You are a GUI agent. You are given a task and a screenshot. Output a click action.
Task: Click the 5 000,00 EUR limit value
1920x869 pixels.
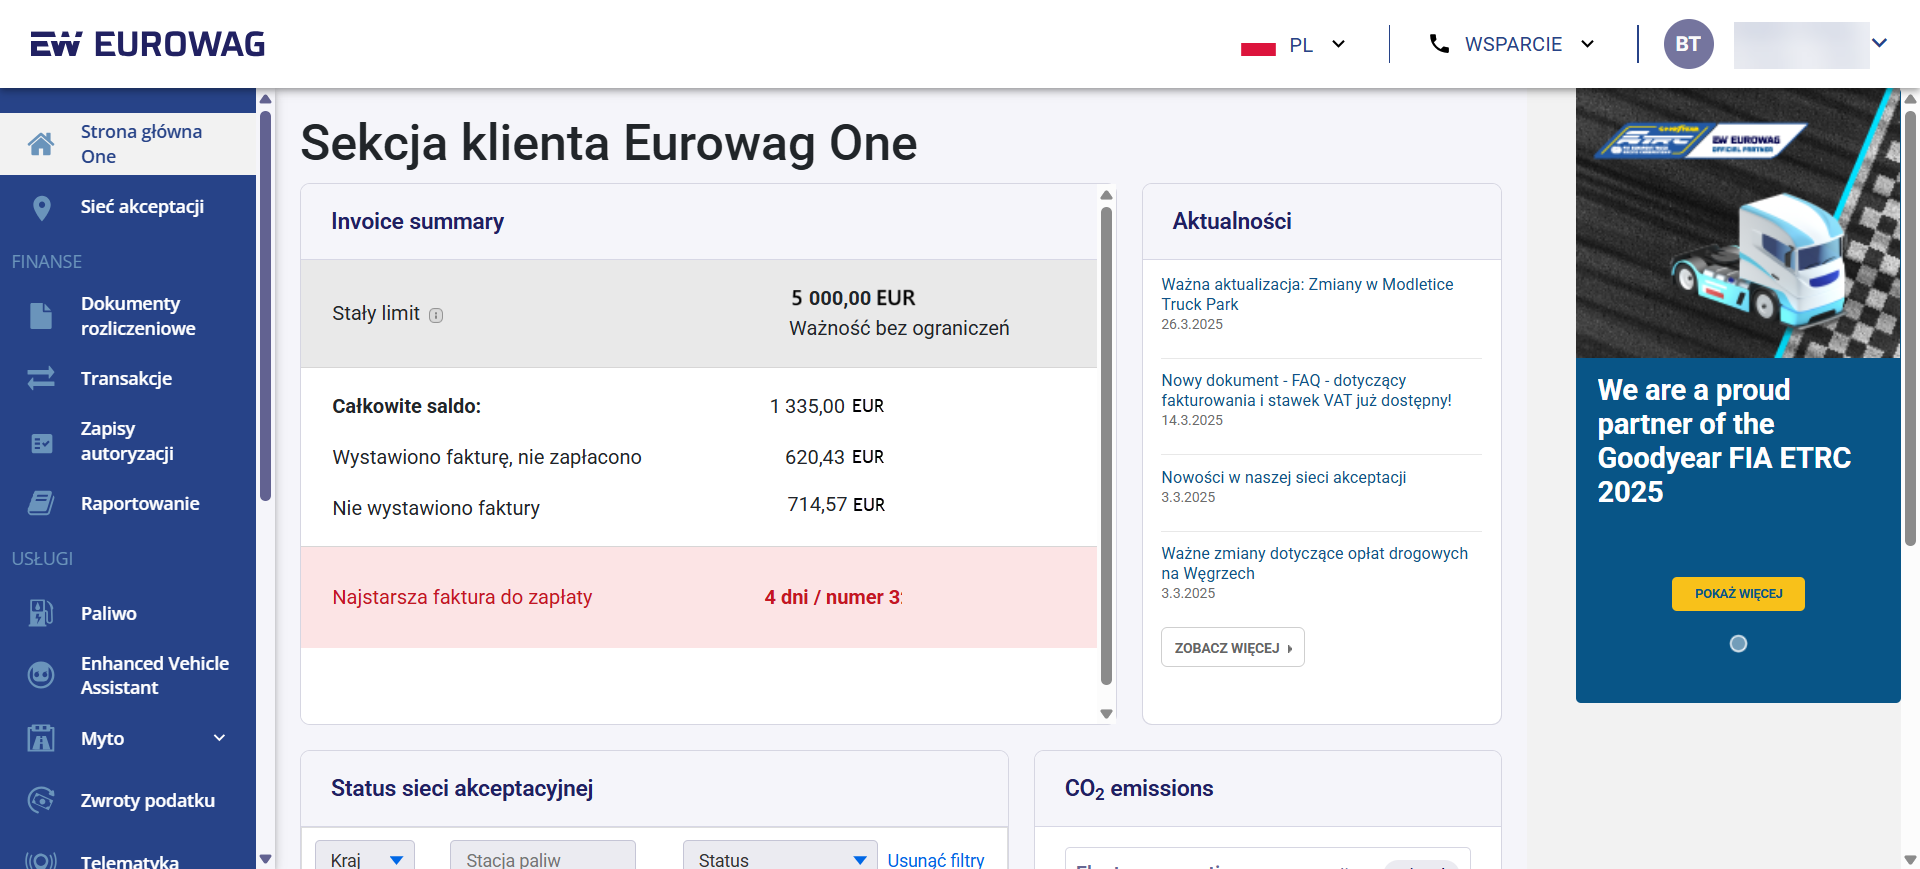coord(853,298)
